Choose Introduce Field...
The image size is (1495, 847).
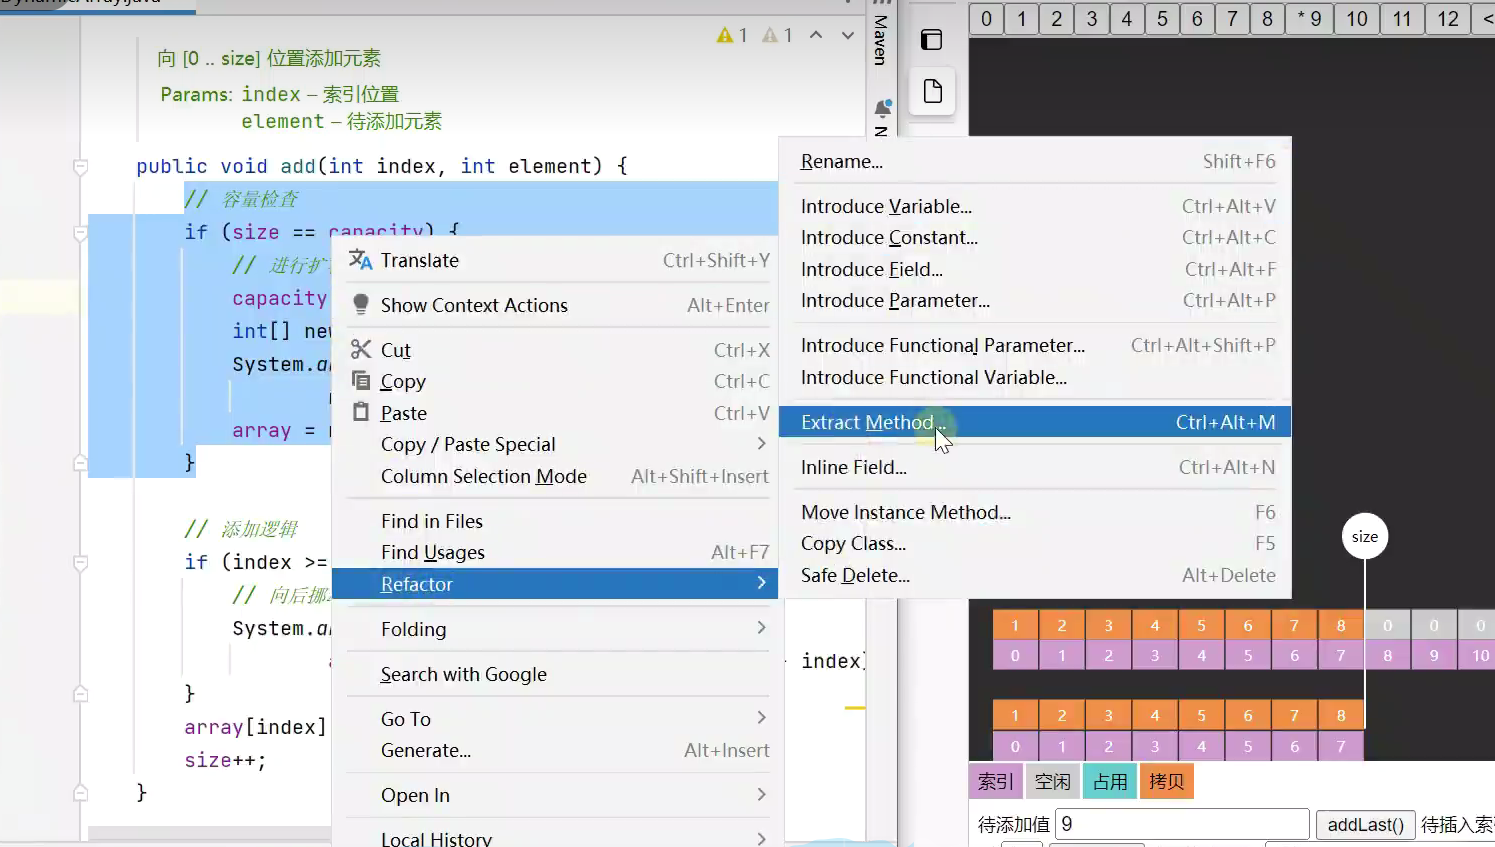coord(1035,269)
